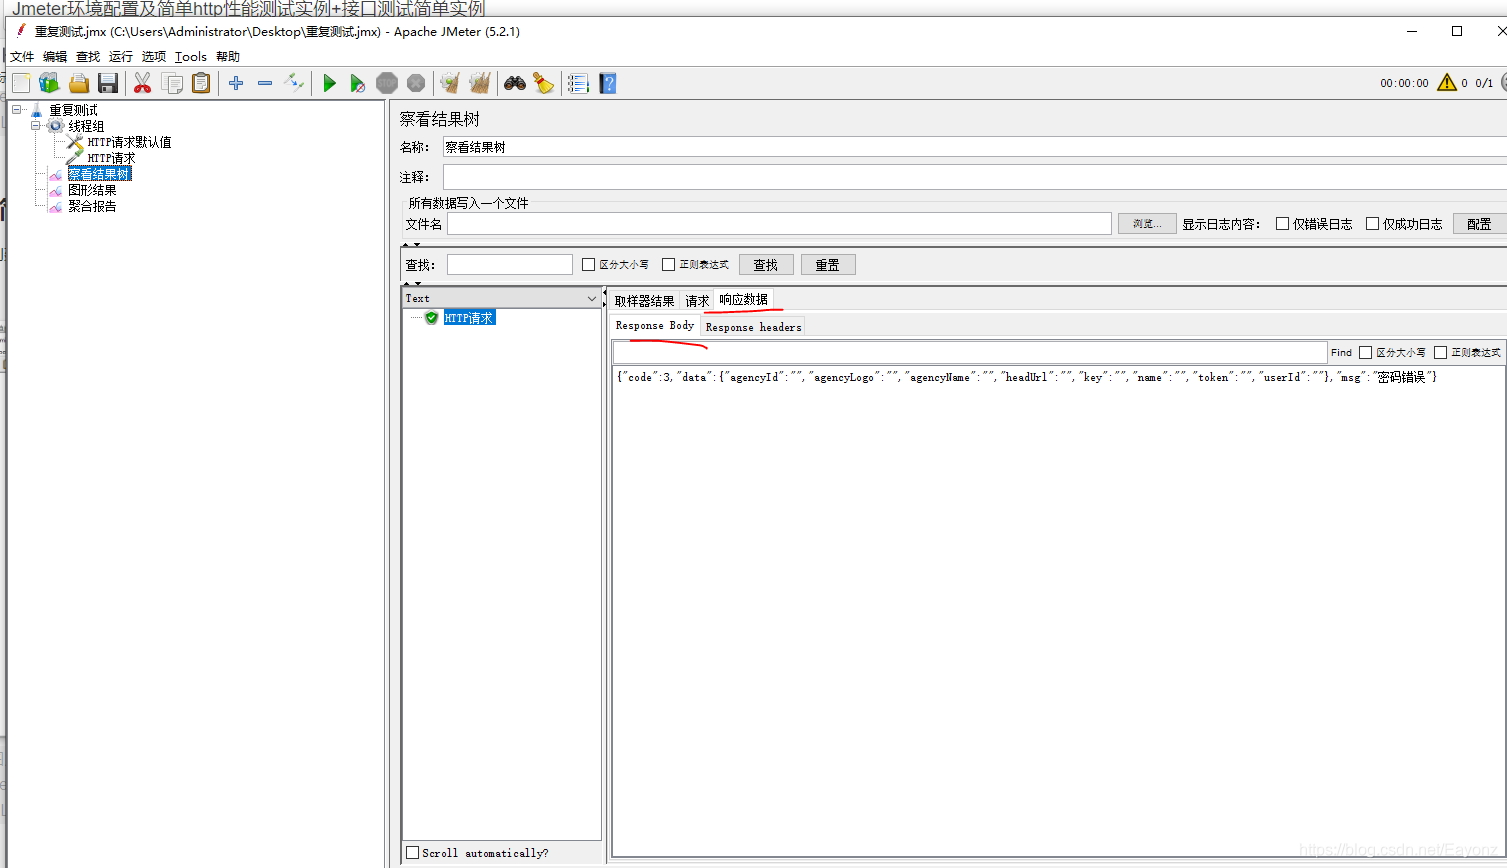Click the minus Collapse All icon
This screenshot has height=868, width=1507.
coord(265,83)
